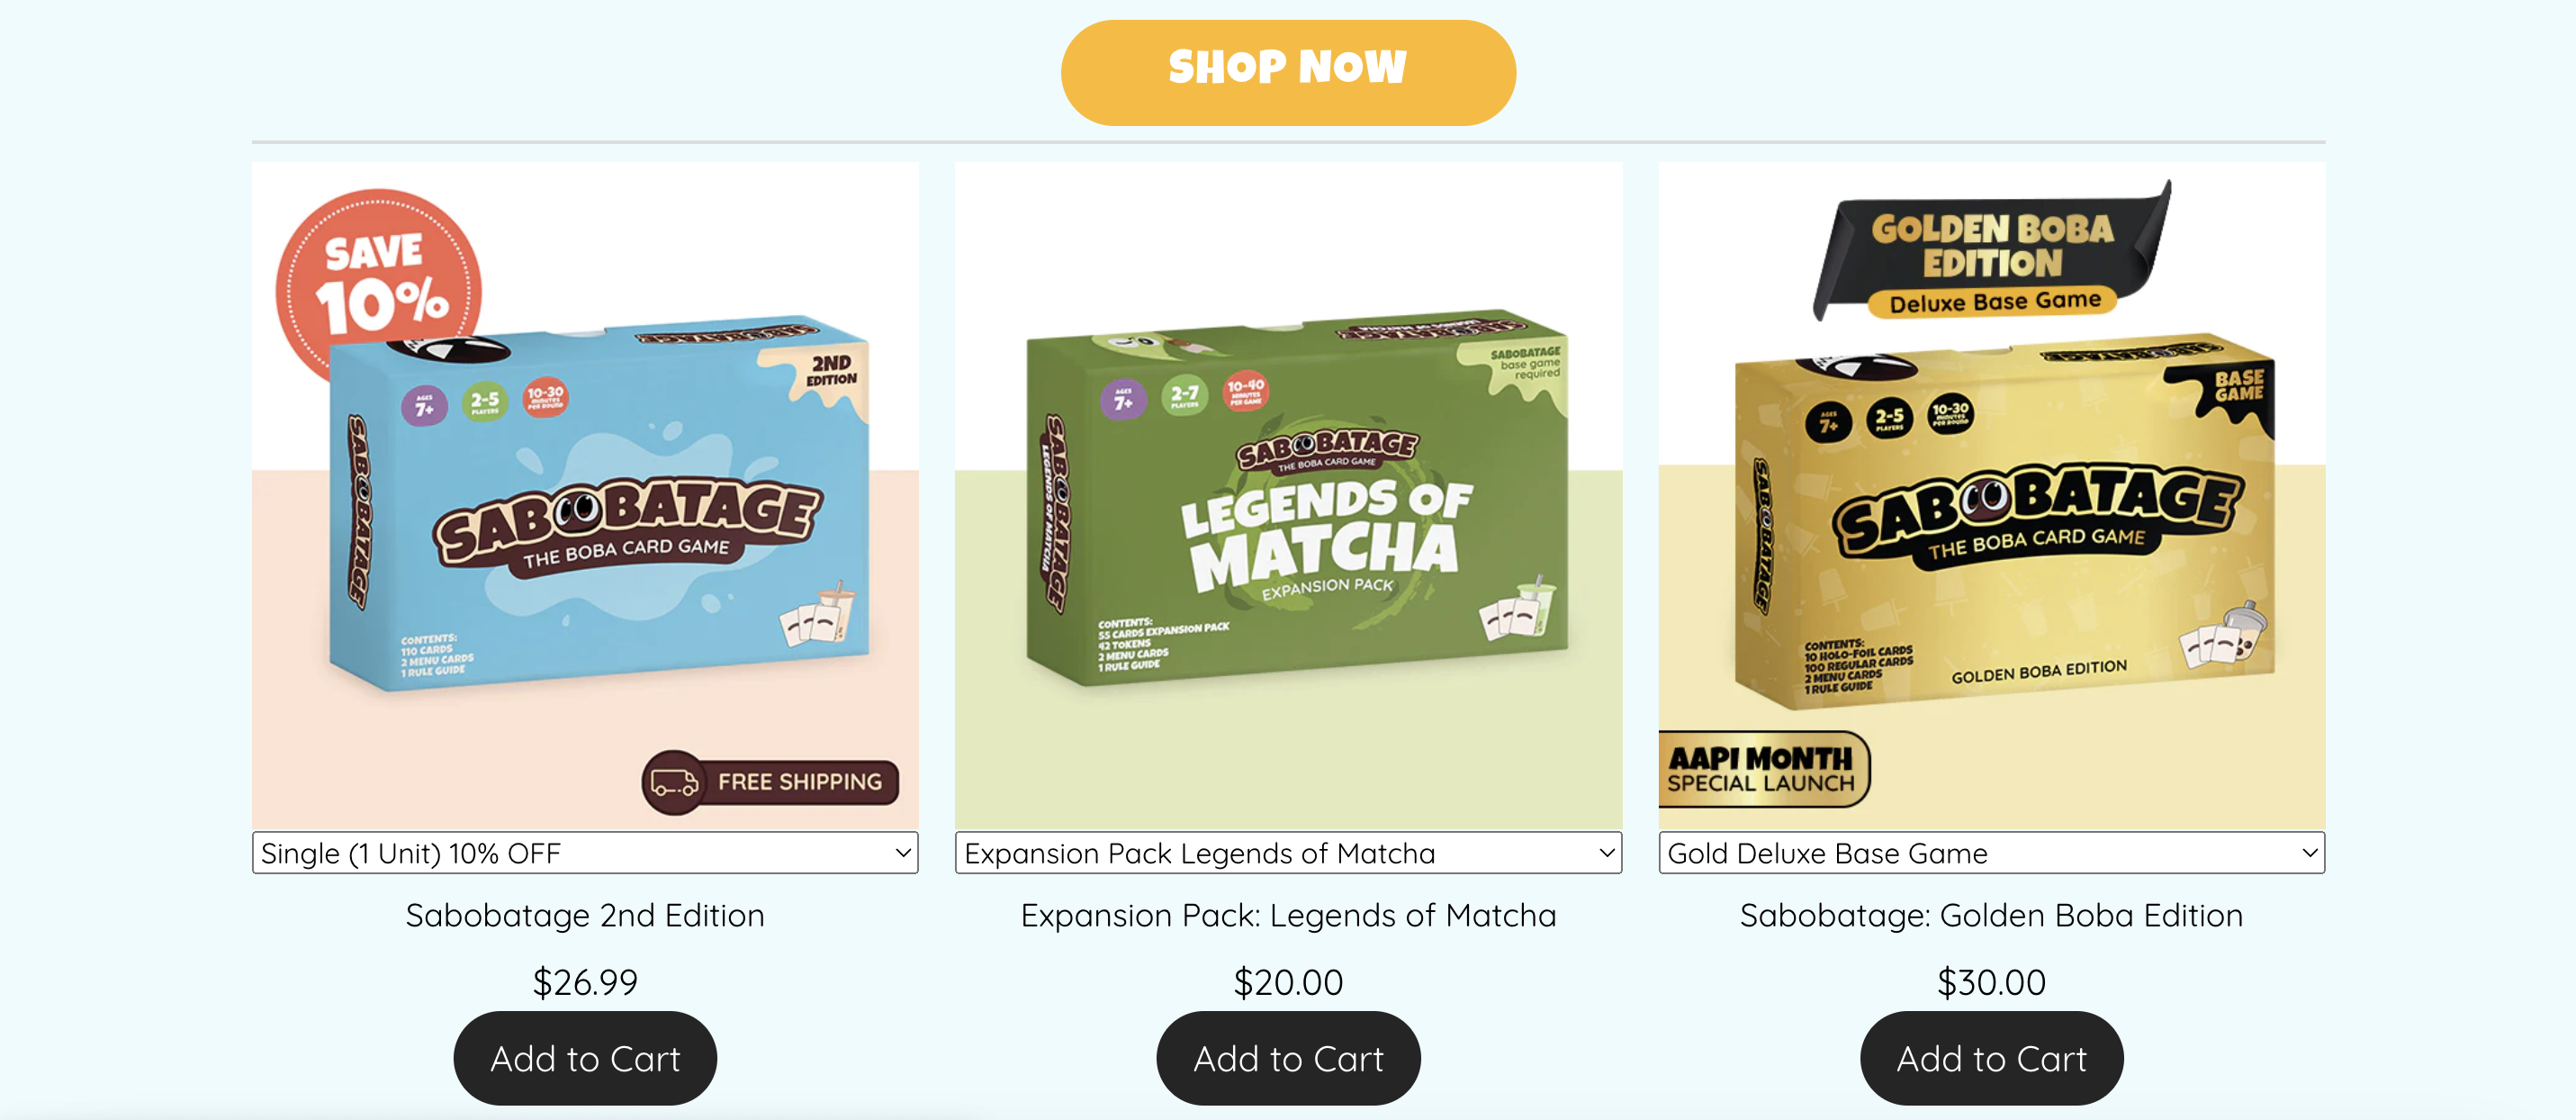
Task: Click the Sabobatage: Golden Boba Edition title
Action: point(1991,915)
